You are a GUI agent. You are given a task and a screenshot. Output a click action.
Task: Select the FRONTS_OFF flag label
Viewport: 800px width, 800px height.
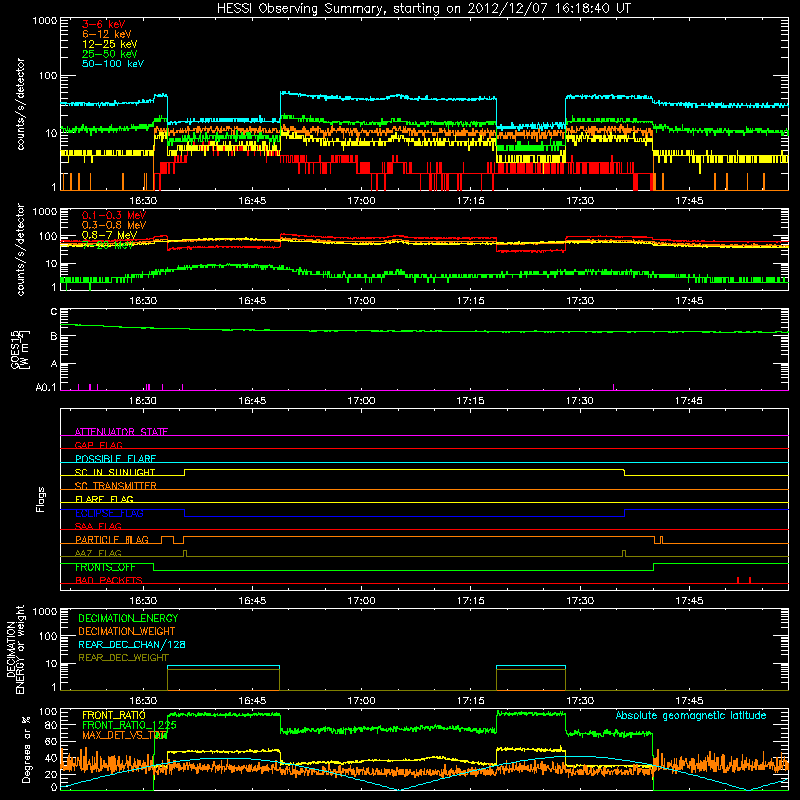tap(105, 567)
